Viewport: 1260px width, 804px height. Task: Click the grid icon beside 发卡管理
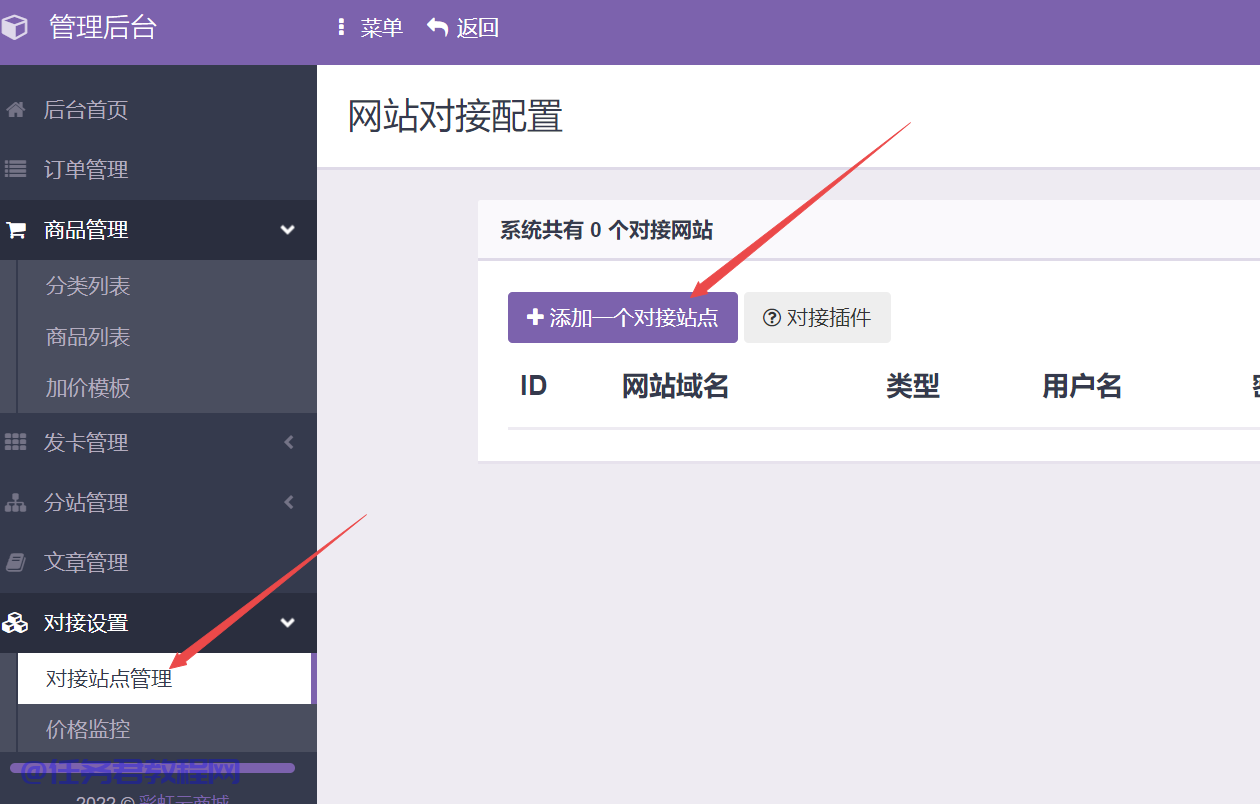15,442
